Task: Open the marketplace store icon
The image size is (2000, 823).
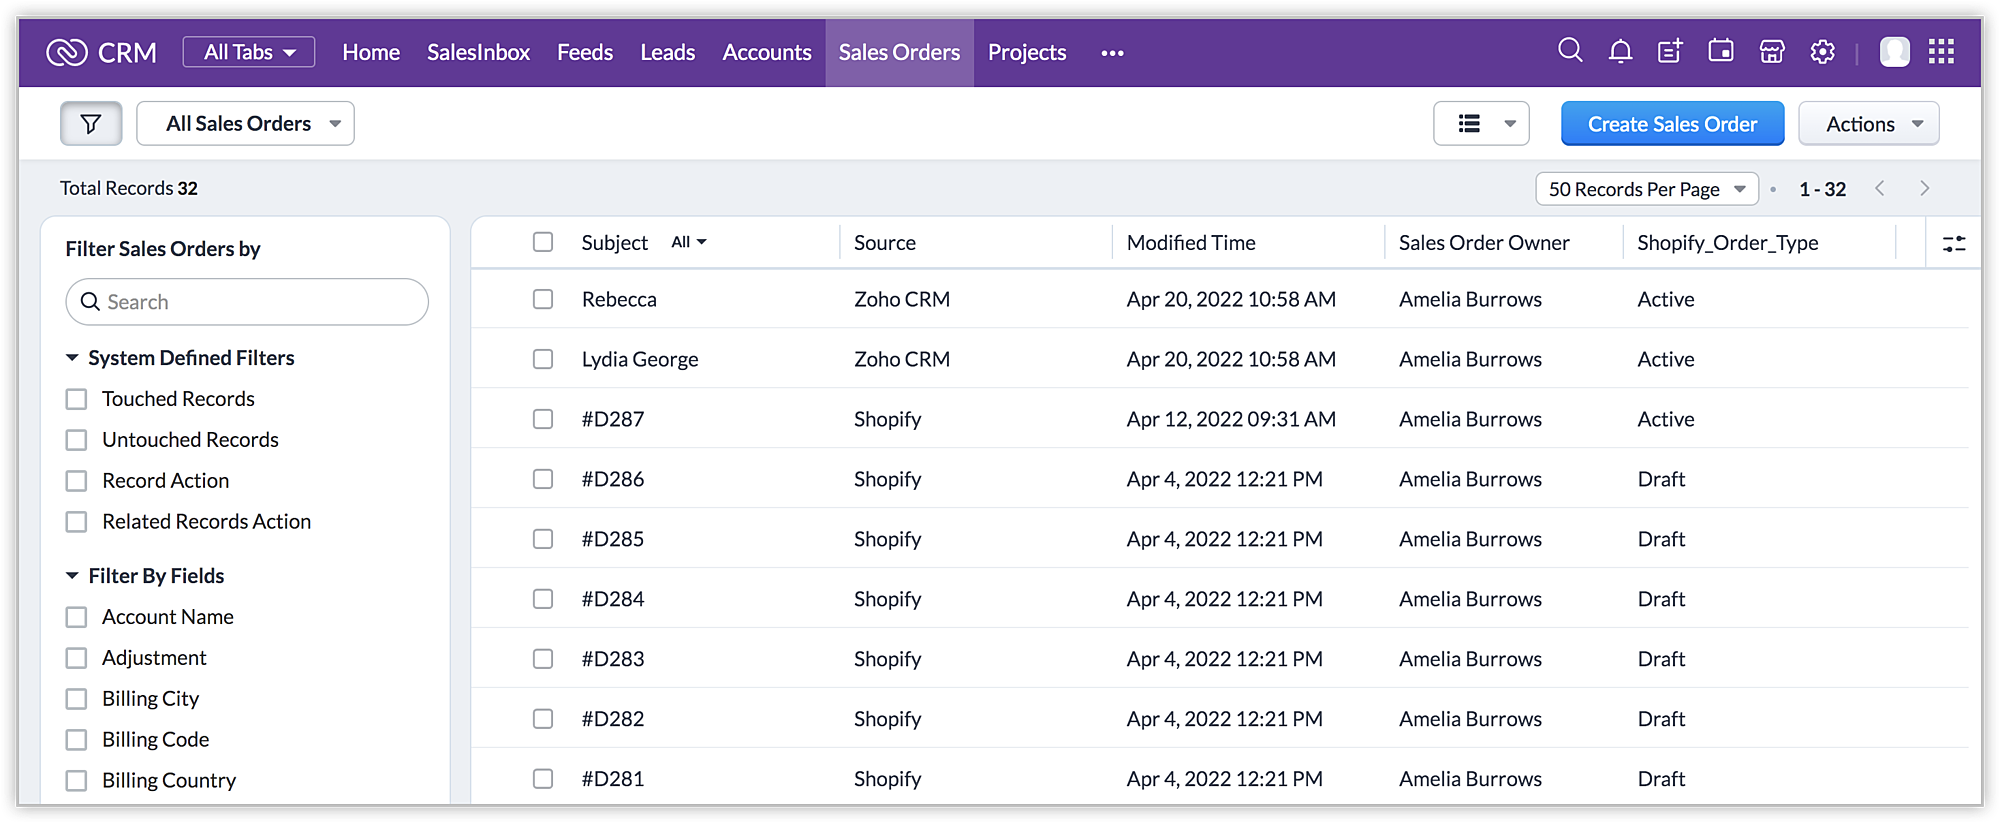Action: pos(1772,51)
